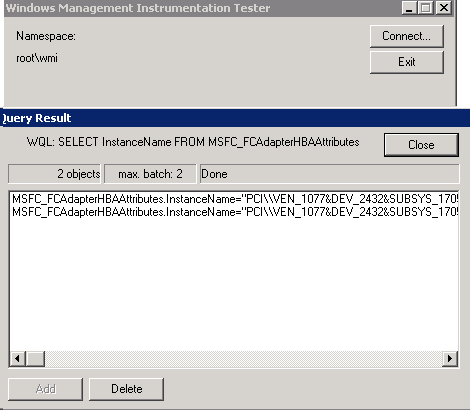Viewport: 470px width, 410px height.
Task: Click the Namespace: label
Action: [46, 36]
